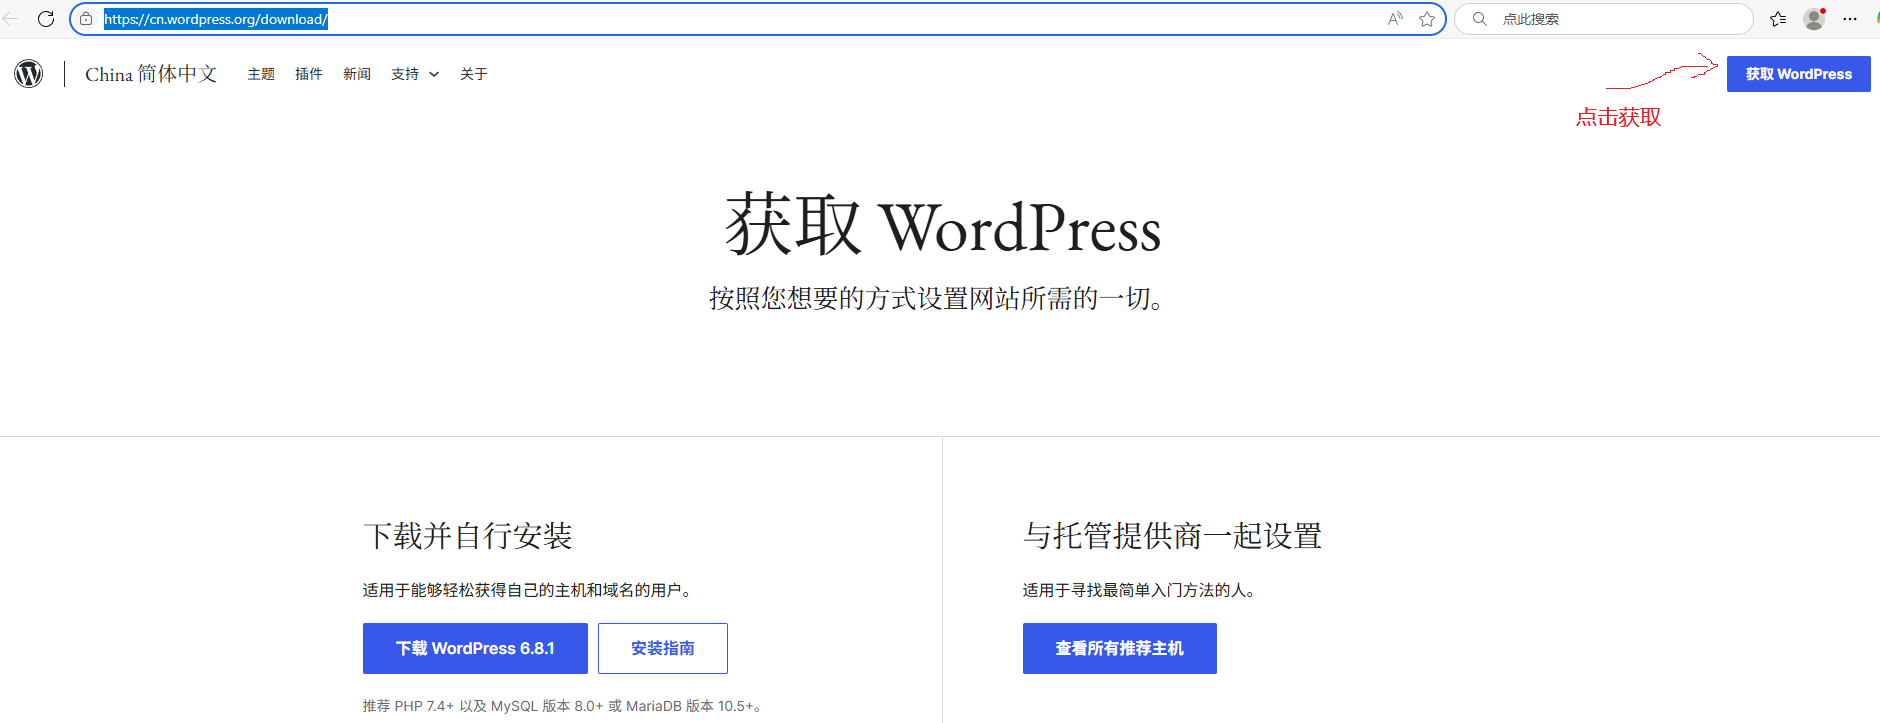Open the 主题 menu item
Viewport: 1880px width, 723px height.
[261, 74]
